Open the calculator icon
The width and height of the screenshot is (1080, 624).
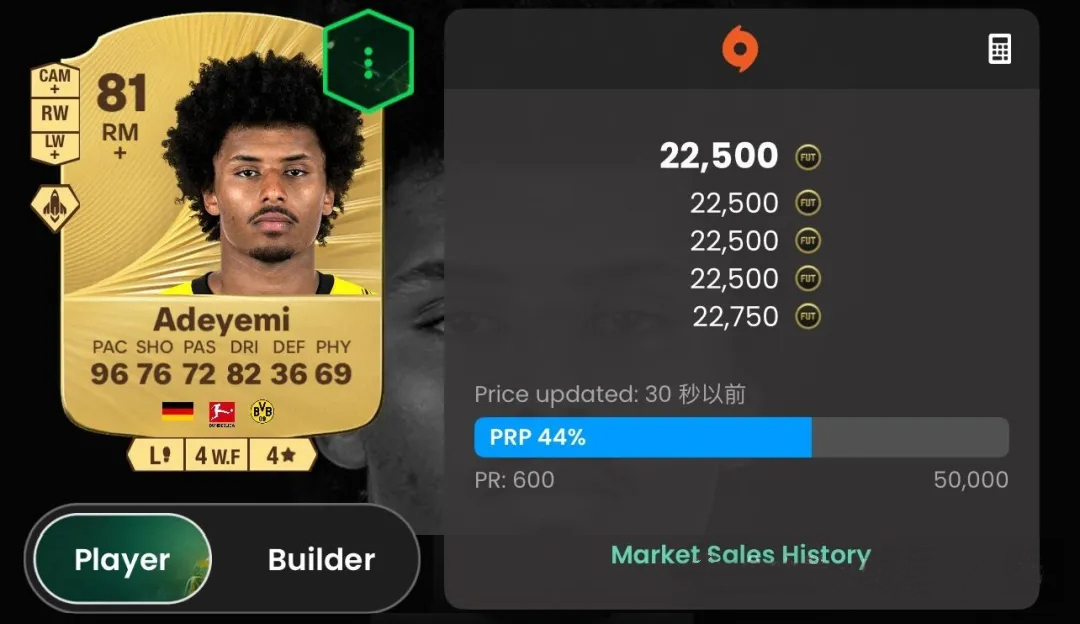(x=999, y=49)
